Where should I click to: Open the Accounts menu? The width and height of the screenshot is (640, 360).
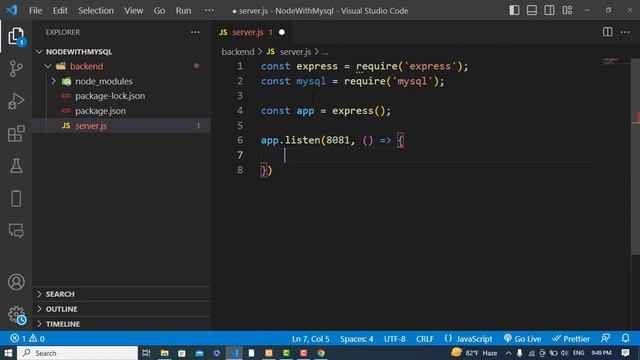click(x=16, y=282)
